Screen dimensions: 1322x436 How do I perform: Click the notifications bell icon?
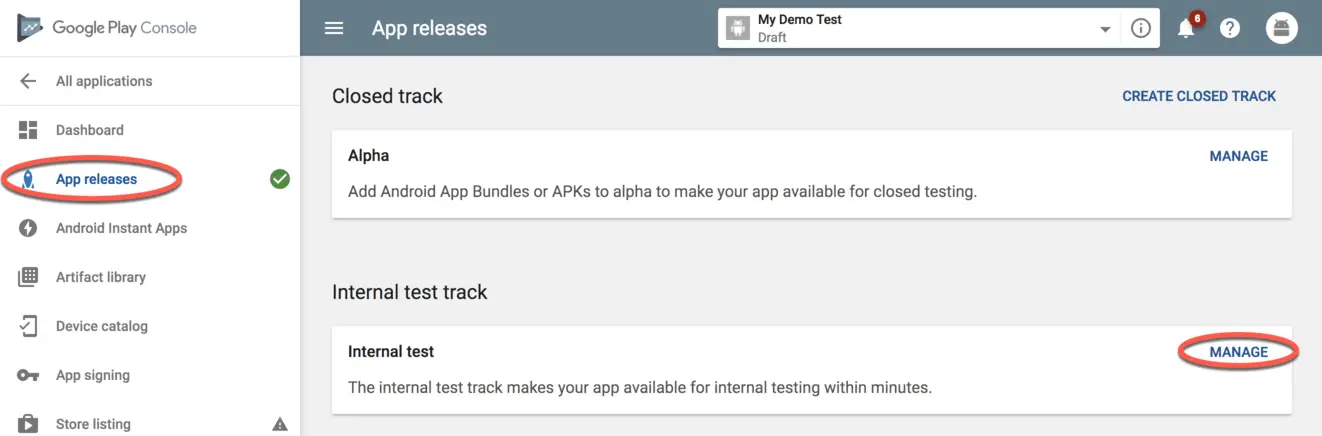tap(1186, 28)
